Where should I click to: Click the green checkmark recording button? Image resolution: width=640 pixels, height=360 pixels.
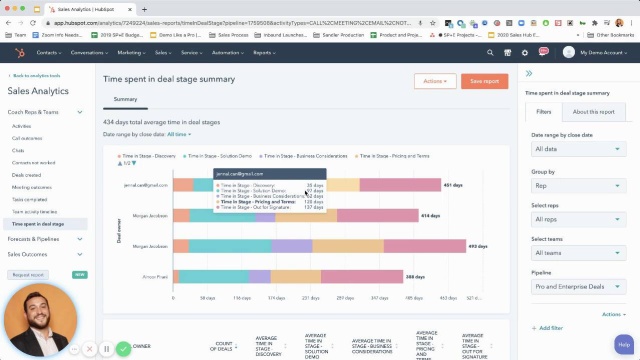(123, 349)
